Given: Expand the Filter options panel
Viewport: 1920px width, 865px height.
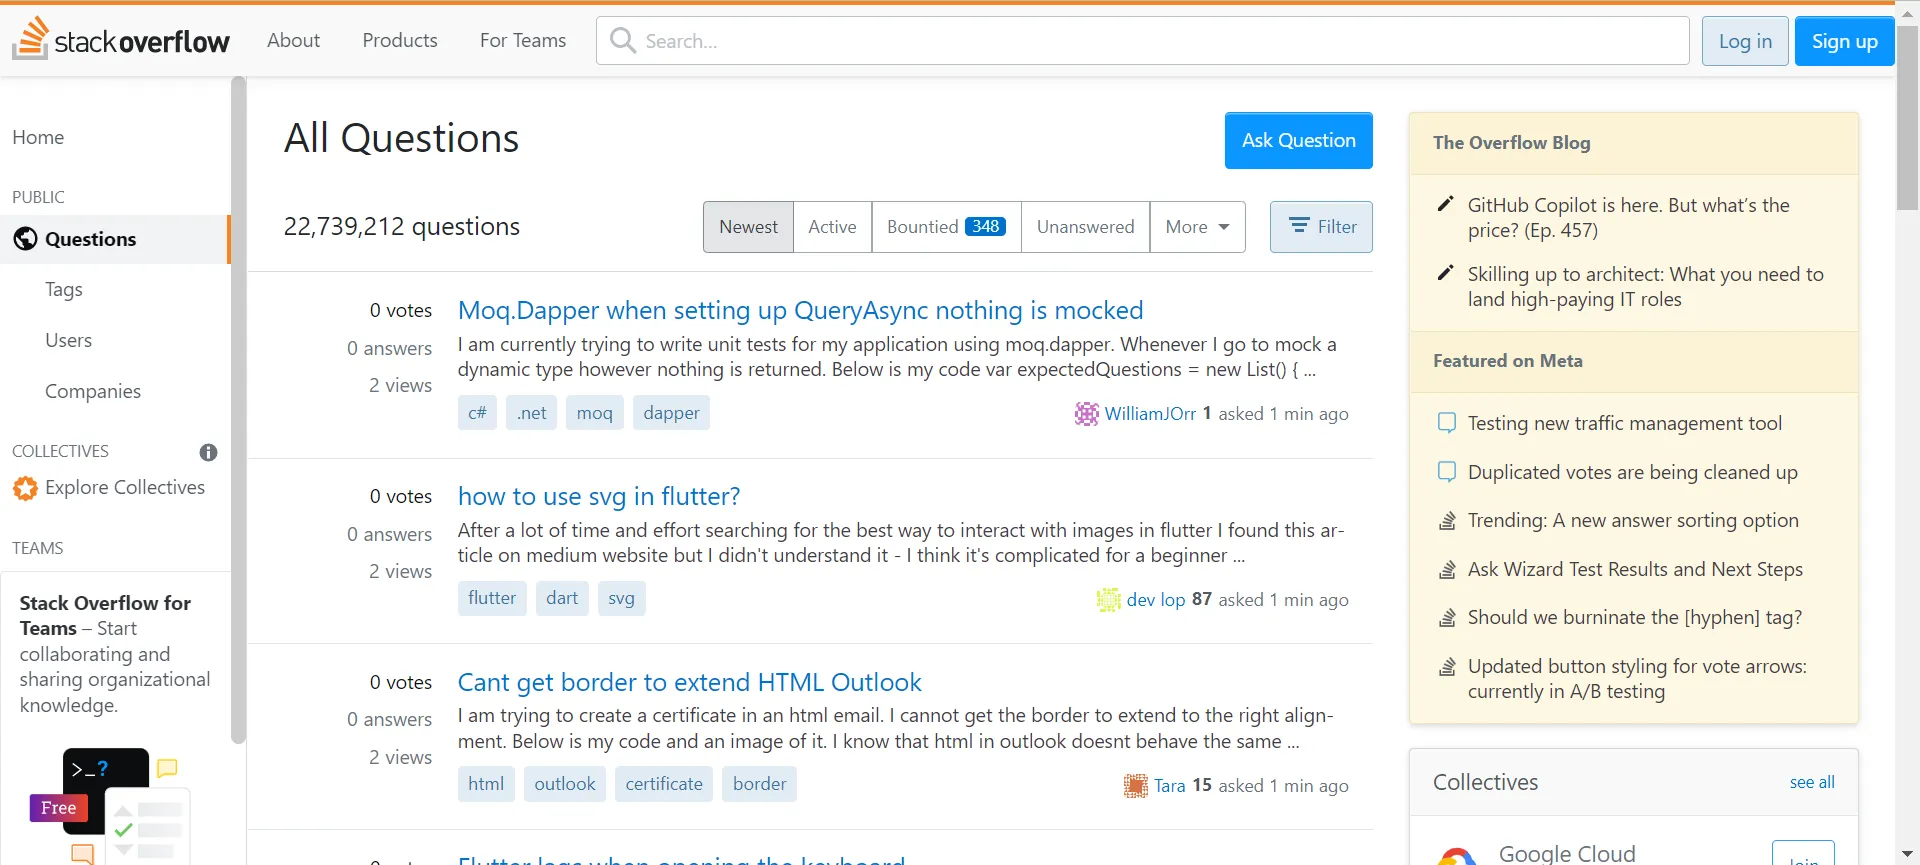Looking at the screenshot, I should click(x=1321, y=227).
